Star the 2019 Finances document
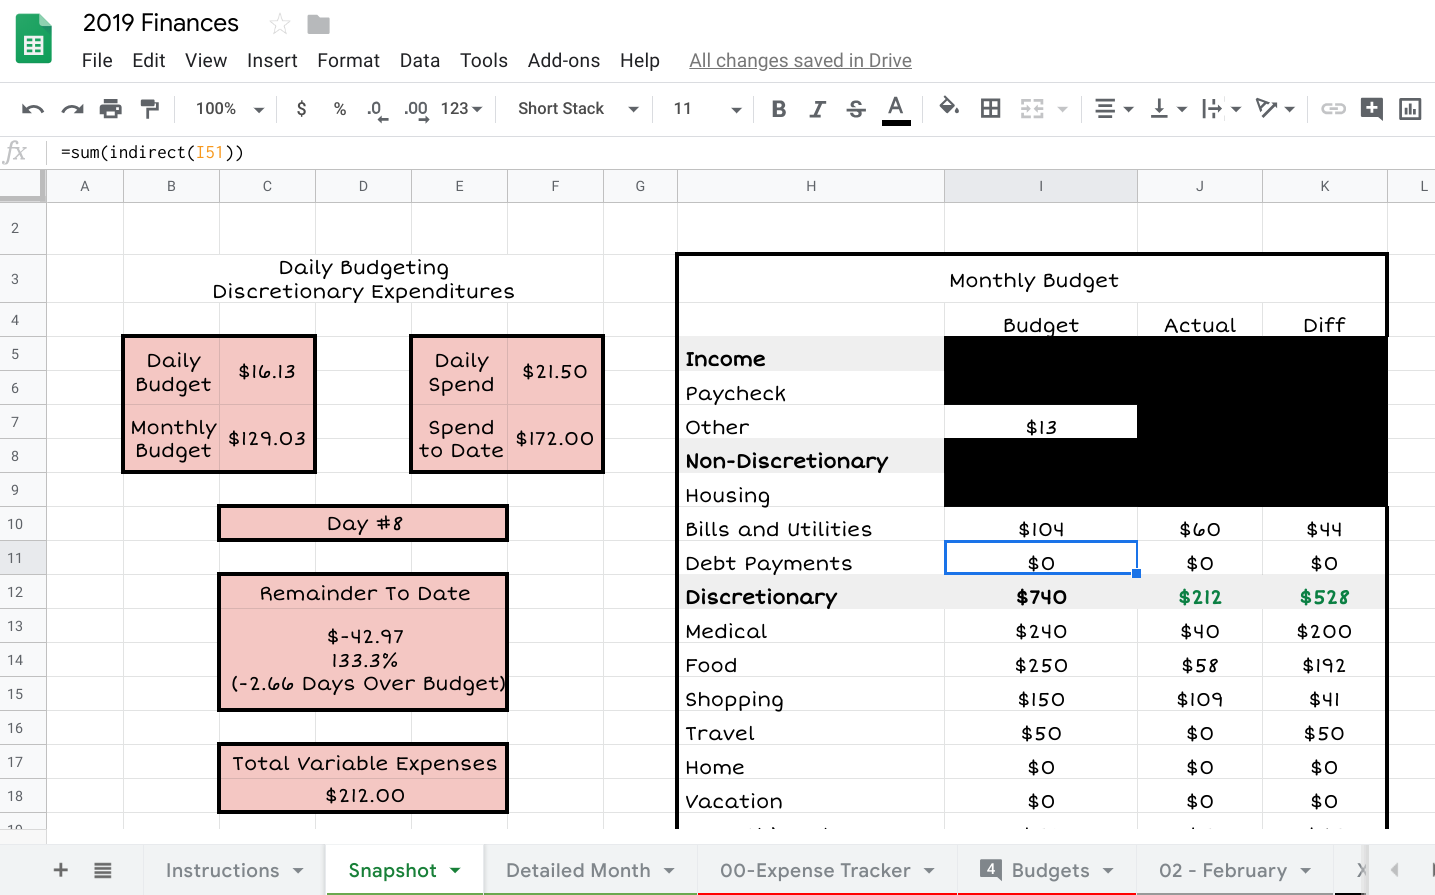This screenshot has height=895, width=1435. 280,24
